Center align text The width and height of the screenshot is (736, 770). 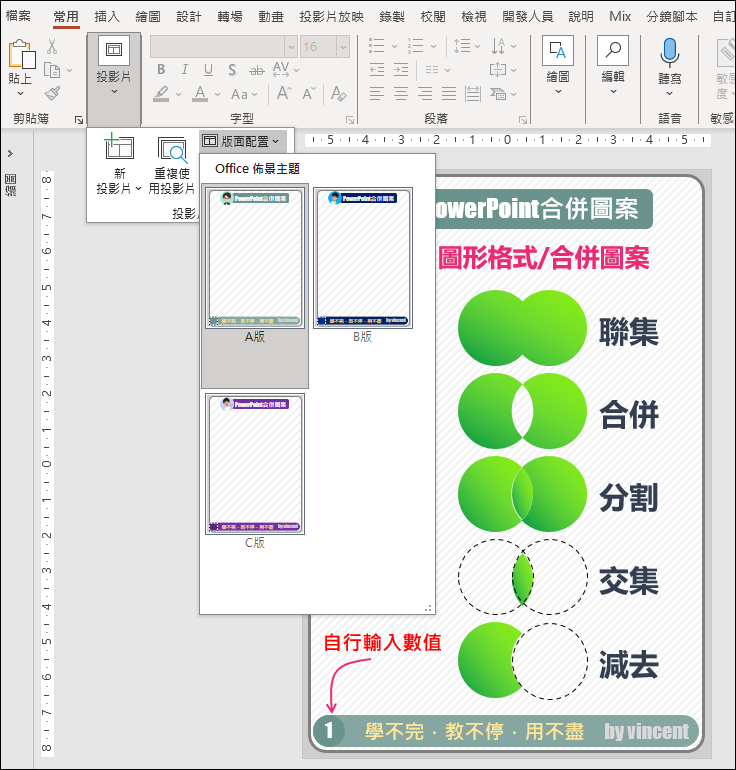[401, 93]
